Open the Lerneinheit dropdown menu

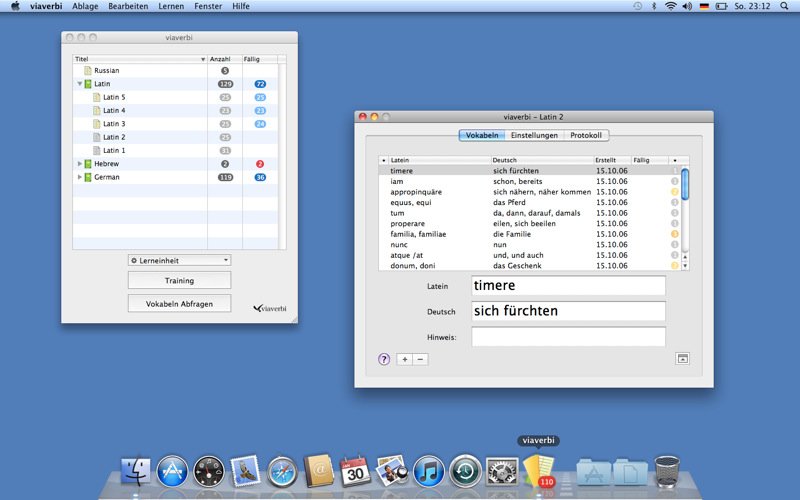pyautogui.click(x=179, y=260)
